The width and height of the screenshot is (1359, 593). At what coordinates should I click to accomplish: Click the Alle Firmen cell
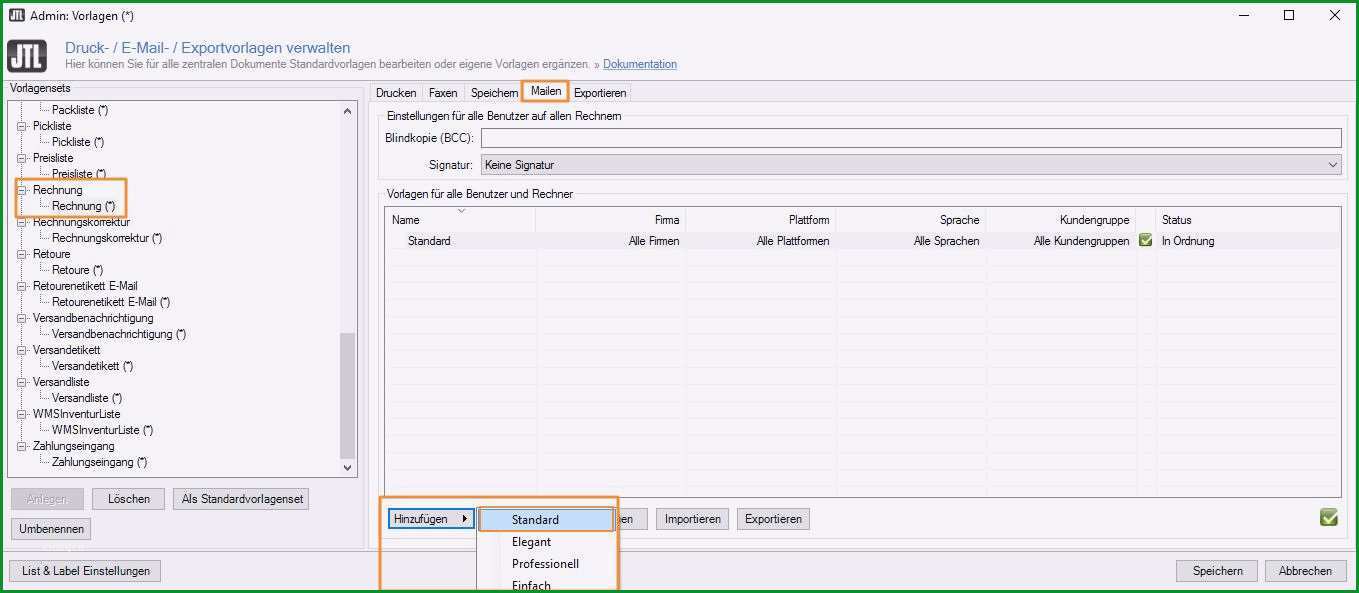(654, 241)
